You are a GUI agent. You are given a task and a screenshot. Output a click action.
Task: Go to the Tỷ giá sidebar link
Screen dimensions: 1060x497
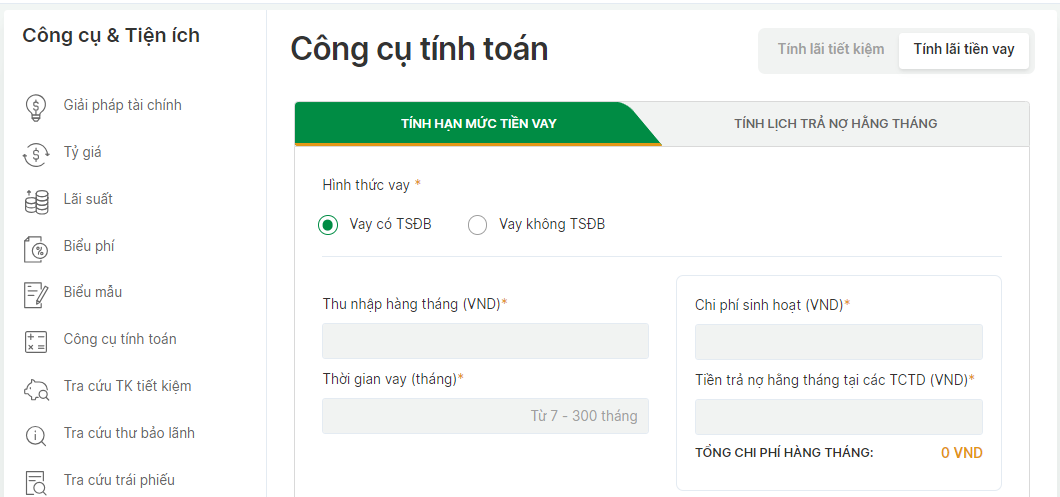(82, 152)
